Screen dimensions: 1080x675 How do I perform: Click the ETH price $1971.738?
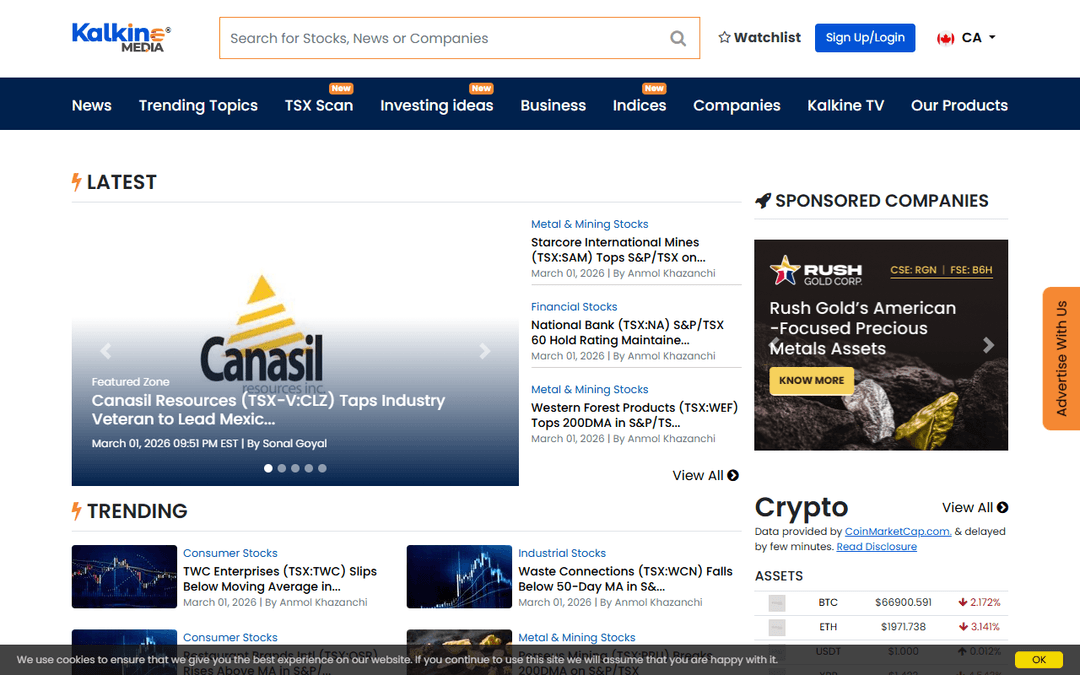coord(903,627)
